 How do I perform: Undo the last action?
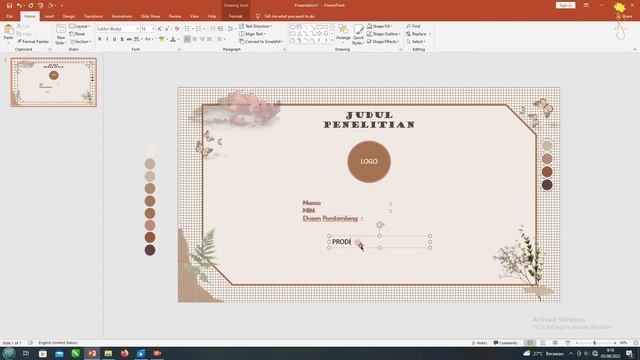pyautogui.click(x=19, y=5)
